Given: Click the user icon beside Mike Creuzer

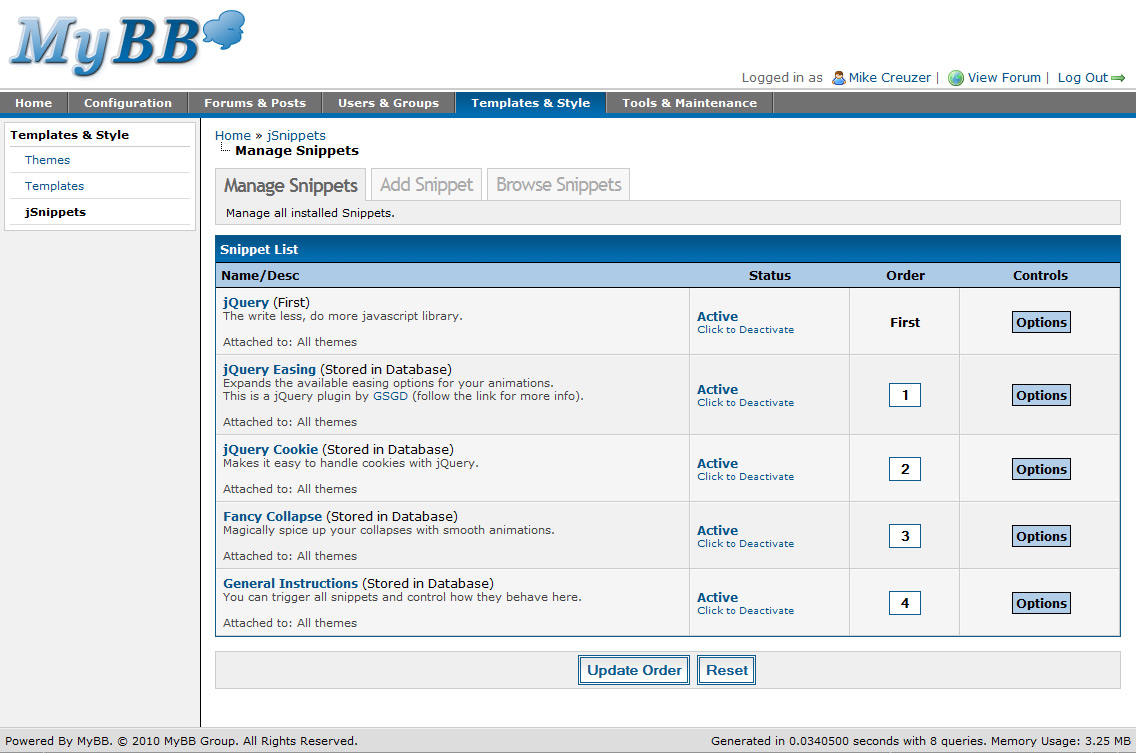Looking at the screenshot, I should [839, 78].
